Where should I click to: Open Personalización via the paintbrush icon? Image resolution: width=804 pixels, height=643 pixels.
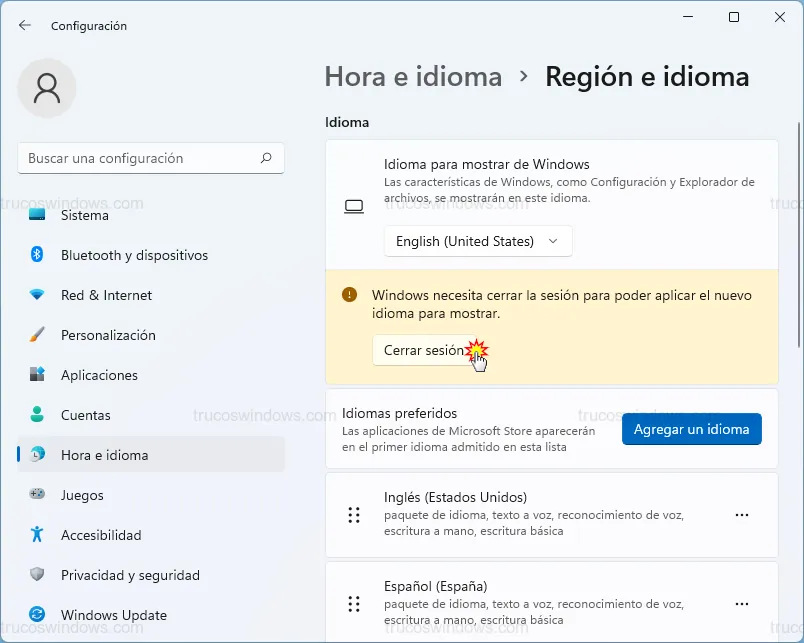37,335
